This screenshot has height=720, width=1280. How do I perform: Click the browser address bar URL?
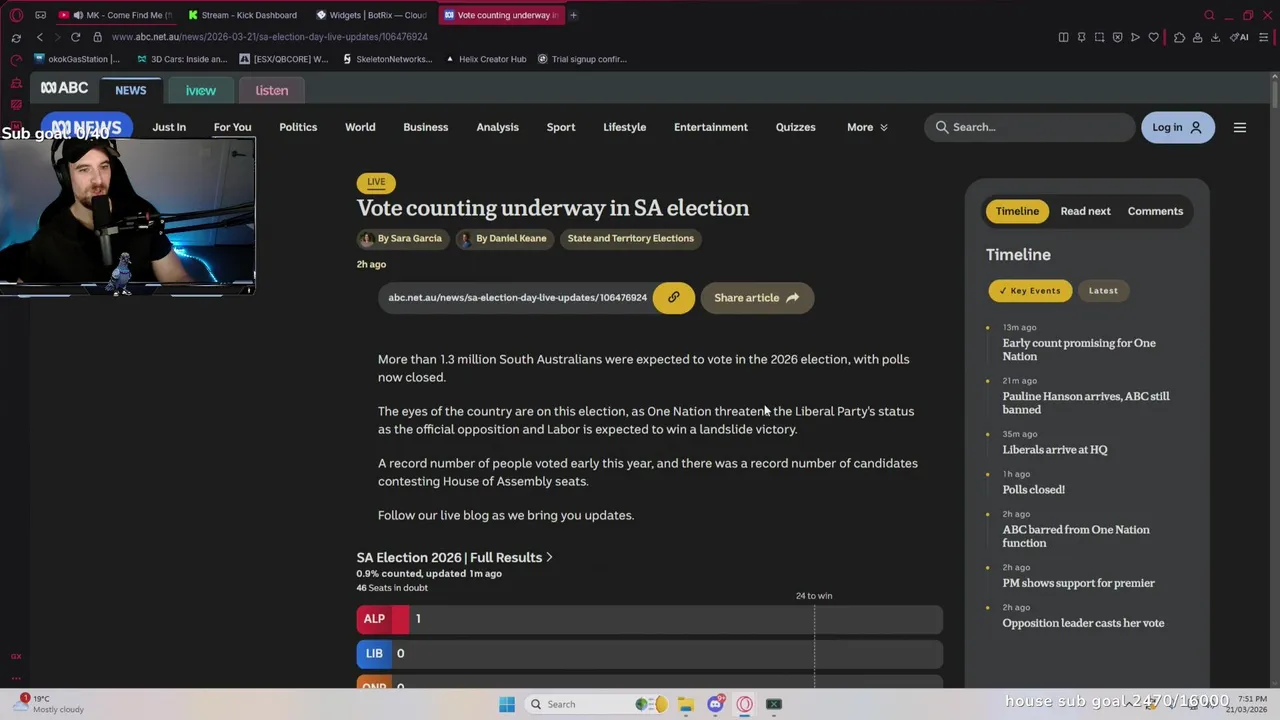pyautogui.click(x=270, y=37)
